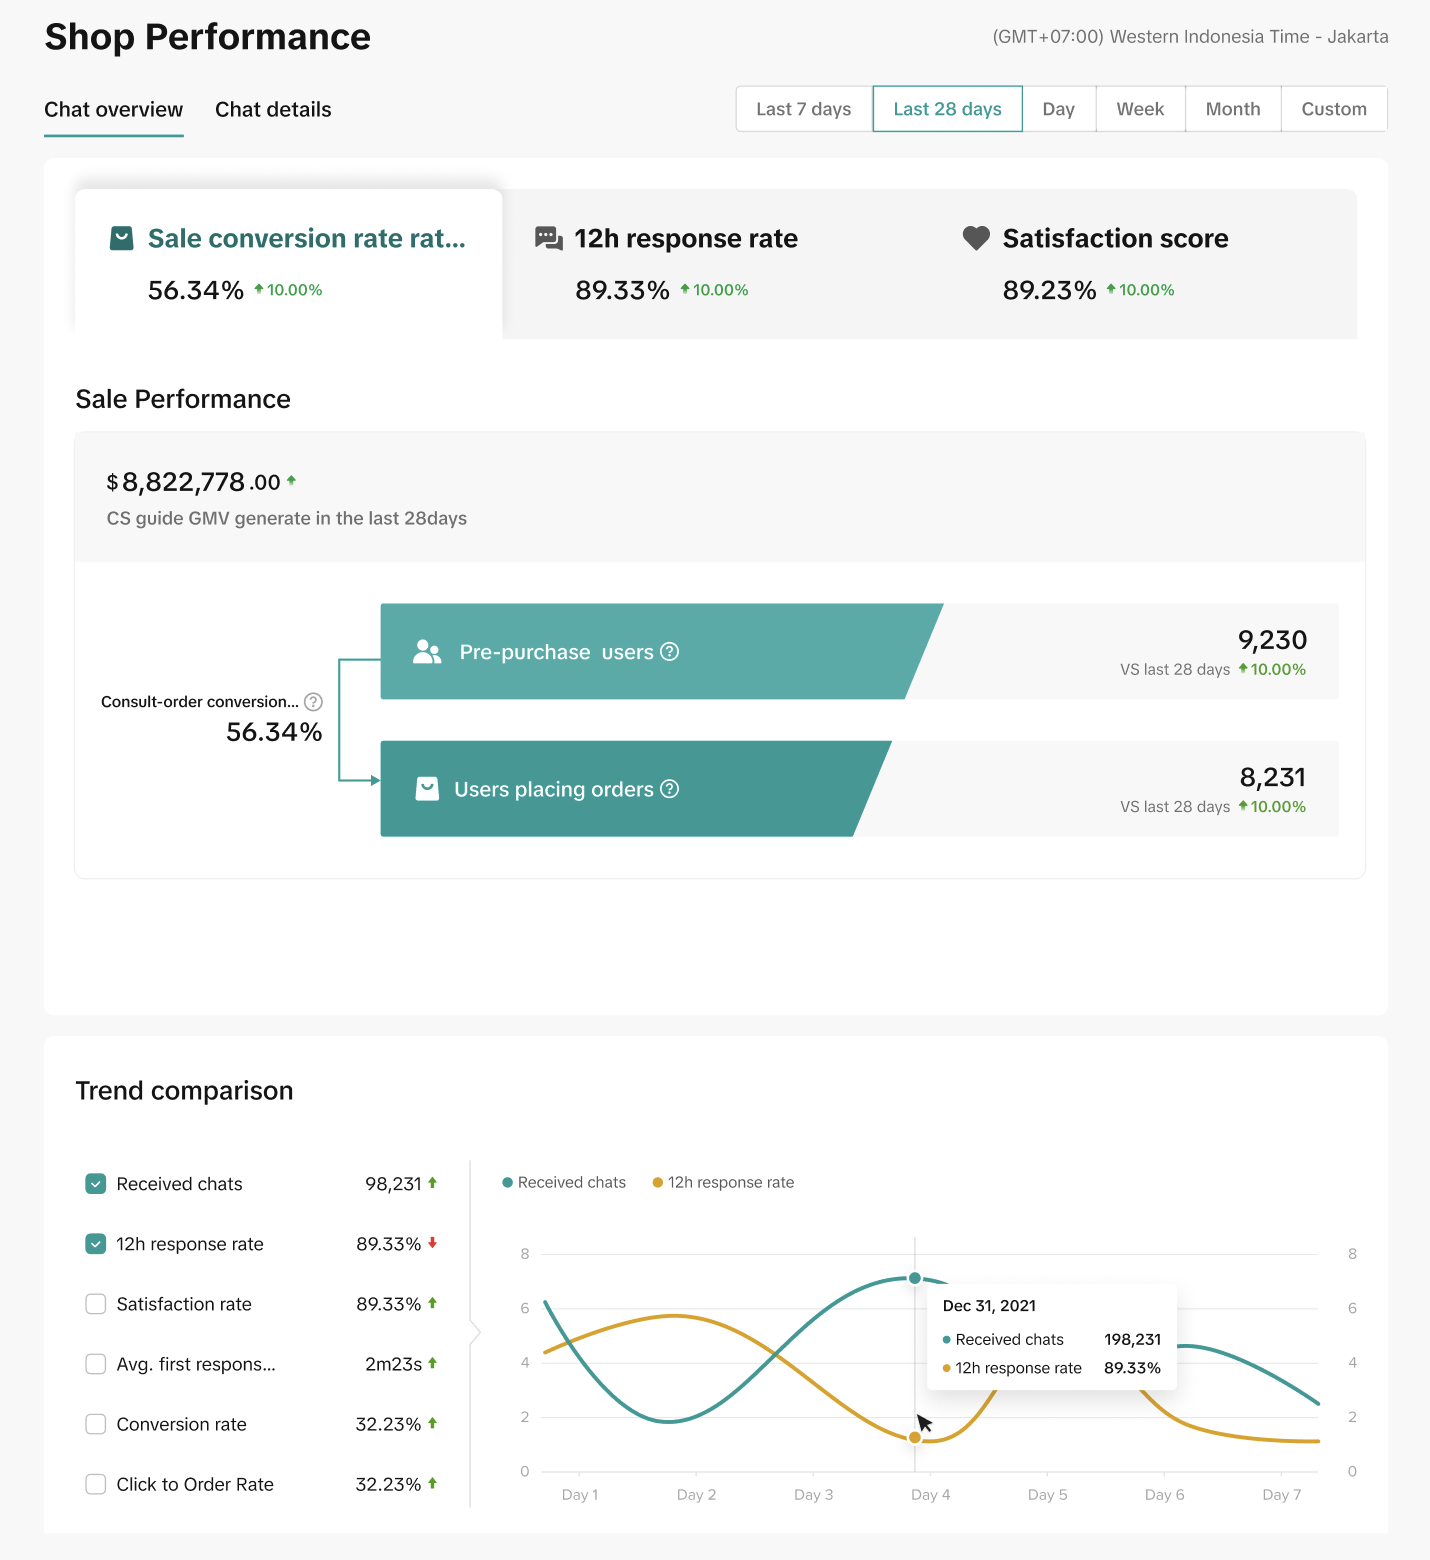Open help icon next to Pre-purchase users

670,652
